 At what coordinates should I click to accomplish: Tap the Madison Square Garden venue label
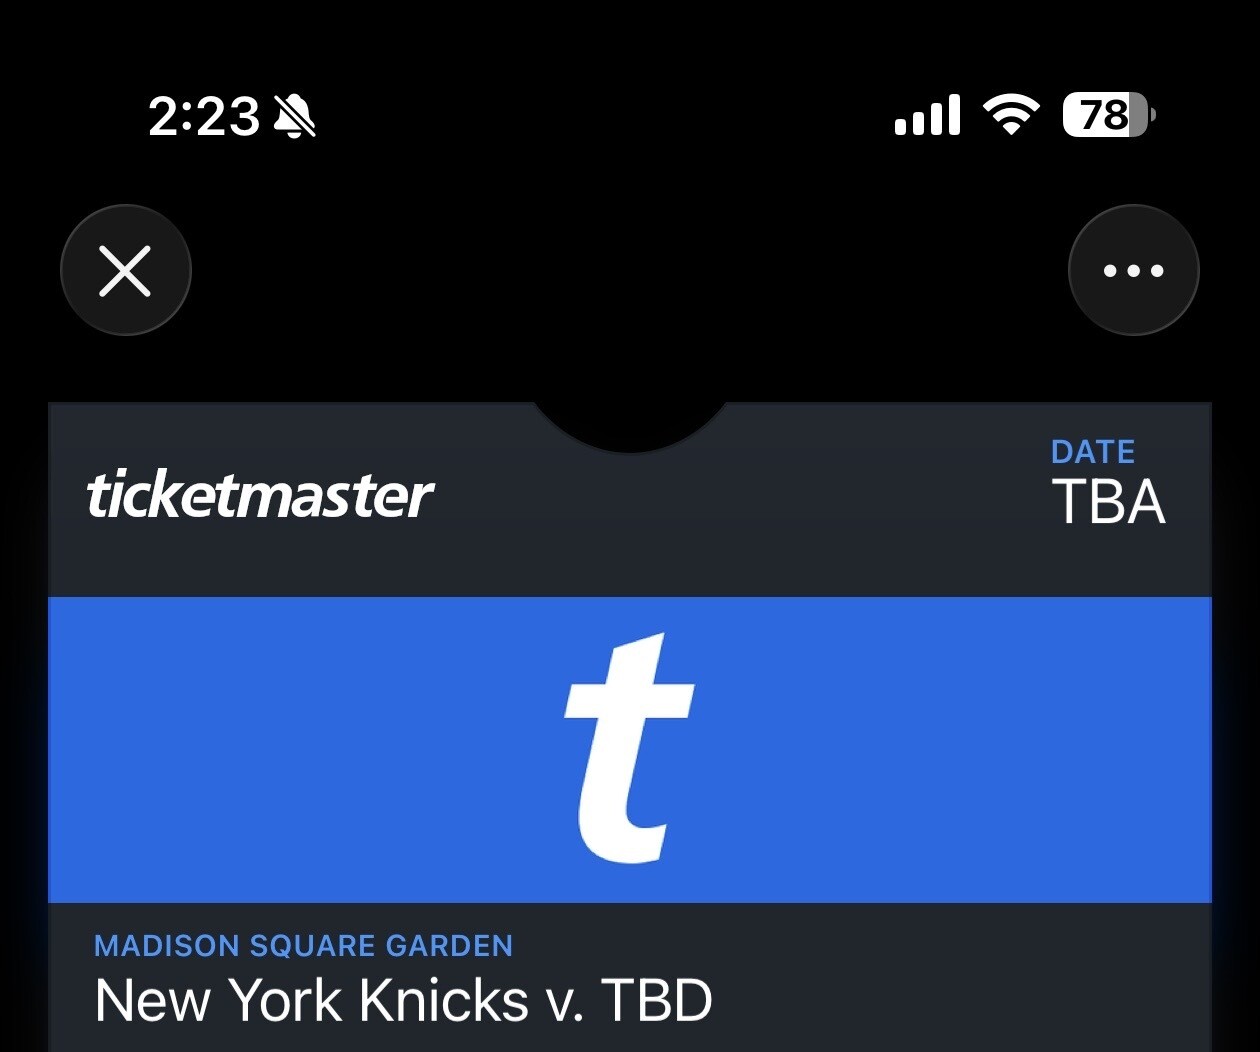[x=303, y=945]
